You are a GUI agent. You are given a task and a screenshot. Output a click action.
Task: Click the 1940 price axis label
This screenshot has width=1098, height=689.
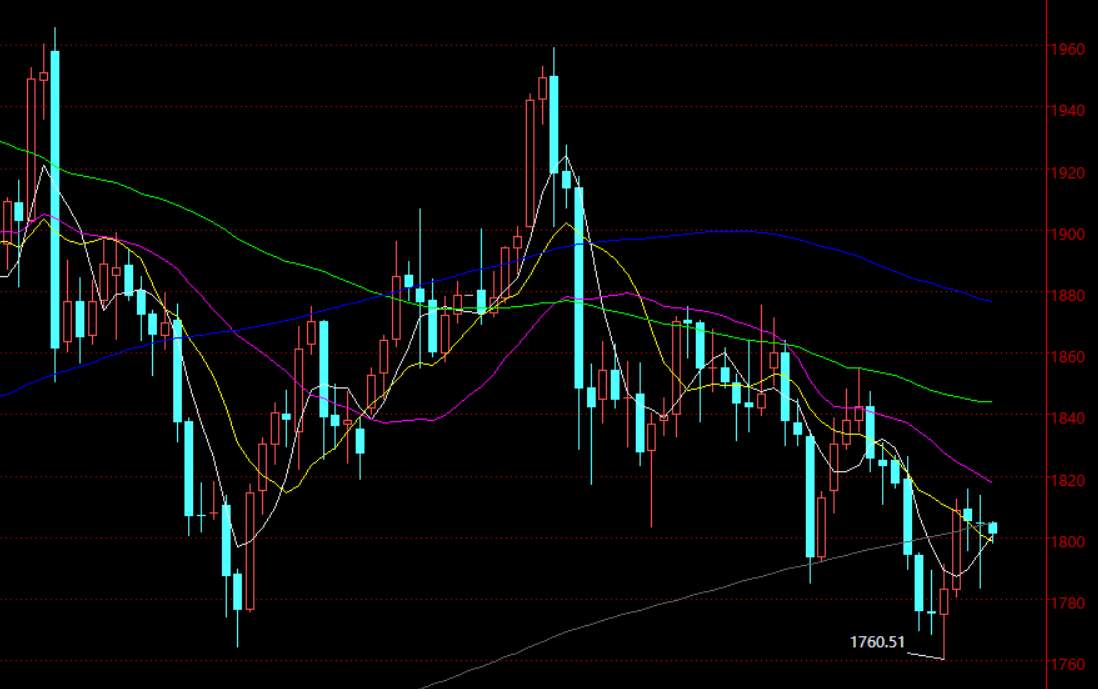coord(1068,110)
